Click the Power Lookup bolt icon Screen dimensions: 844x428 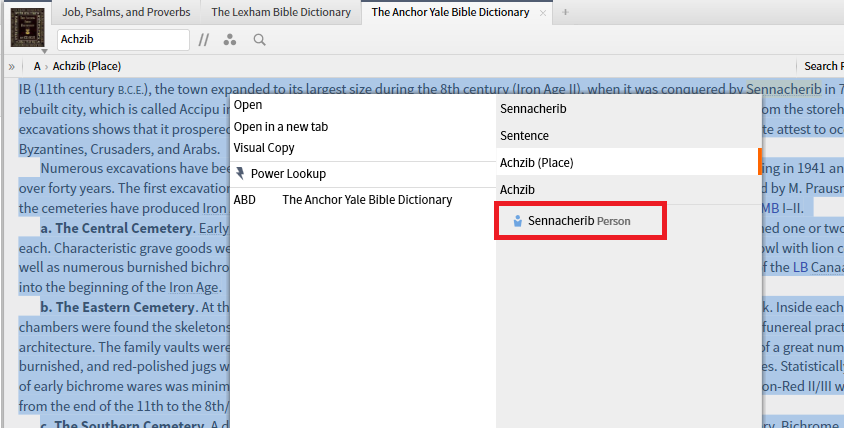[x=240, y=173]
